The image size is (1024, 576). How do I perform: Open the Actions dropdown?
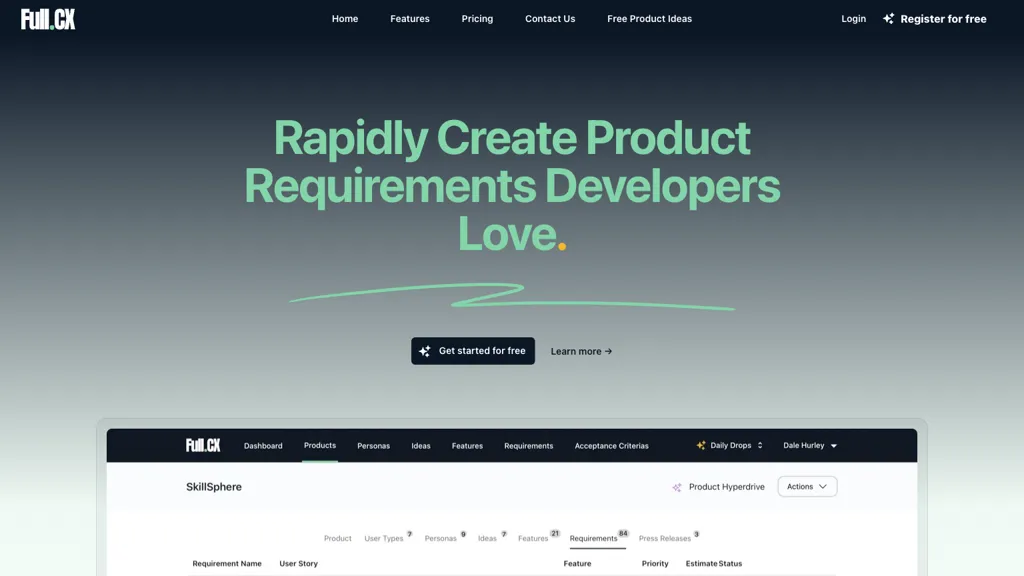(807, 486)
